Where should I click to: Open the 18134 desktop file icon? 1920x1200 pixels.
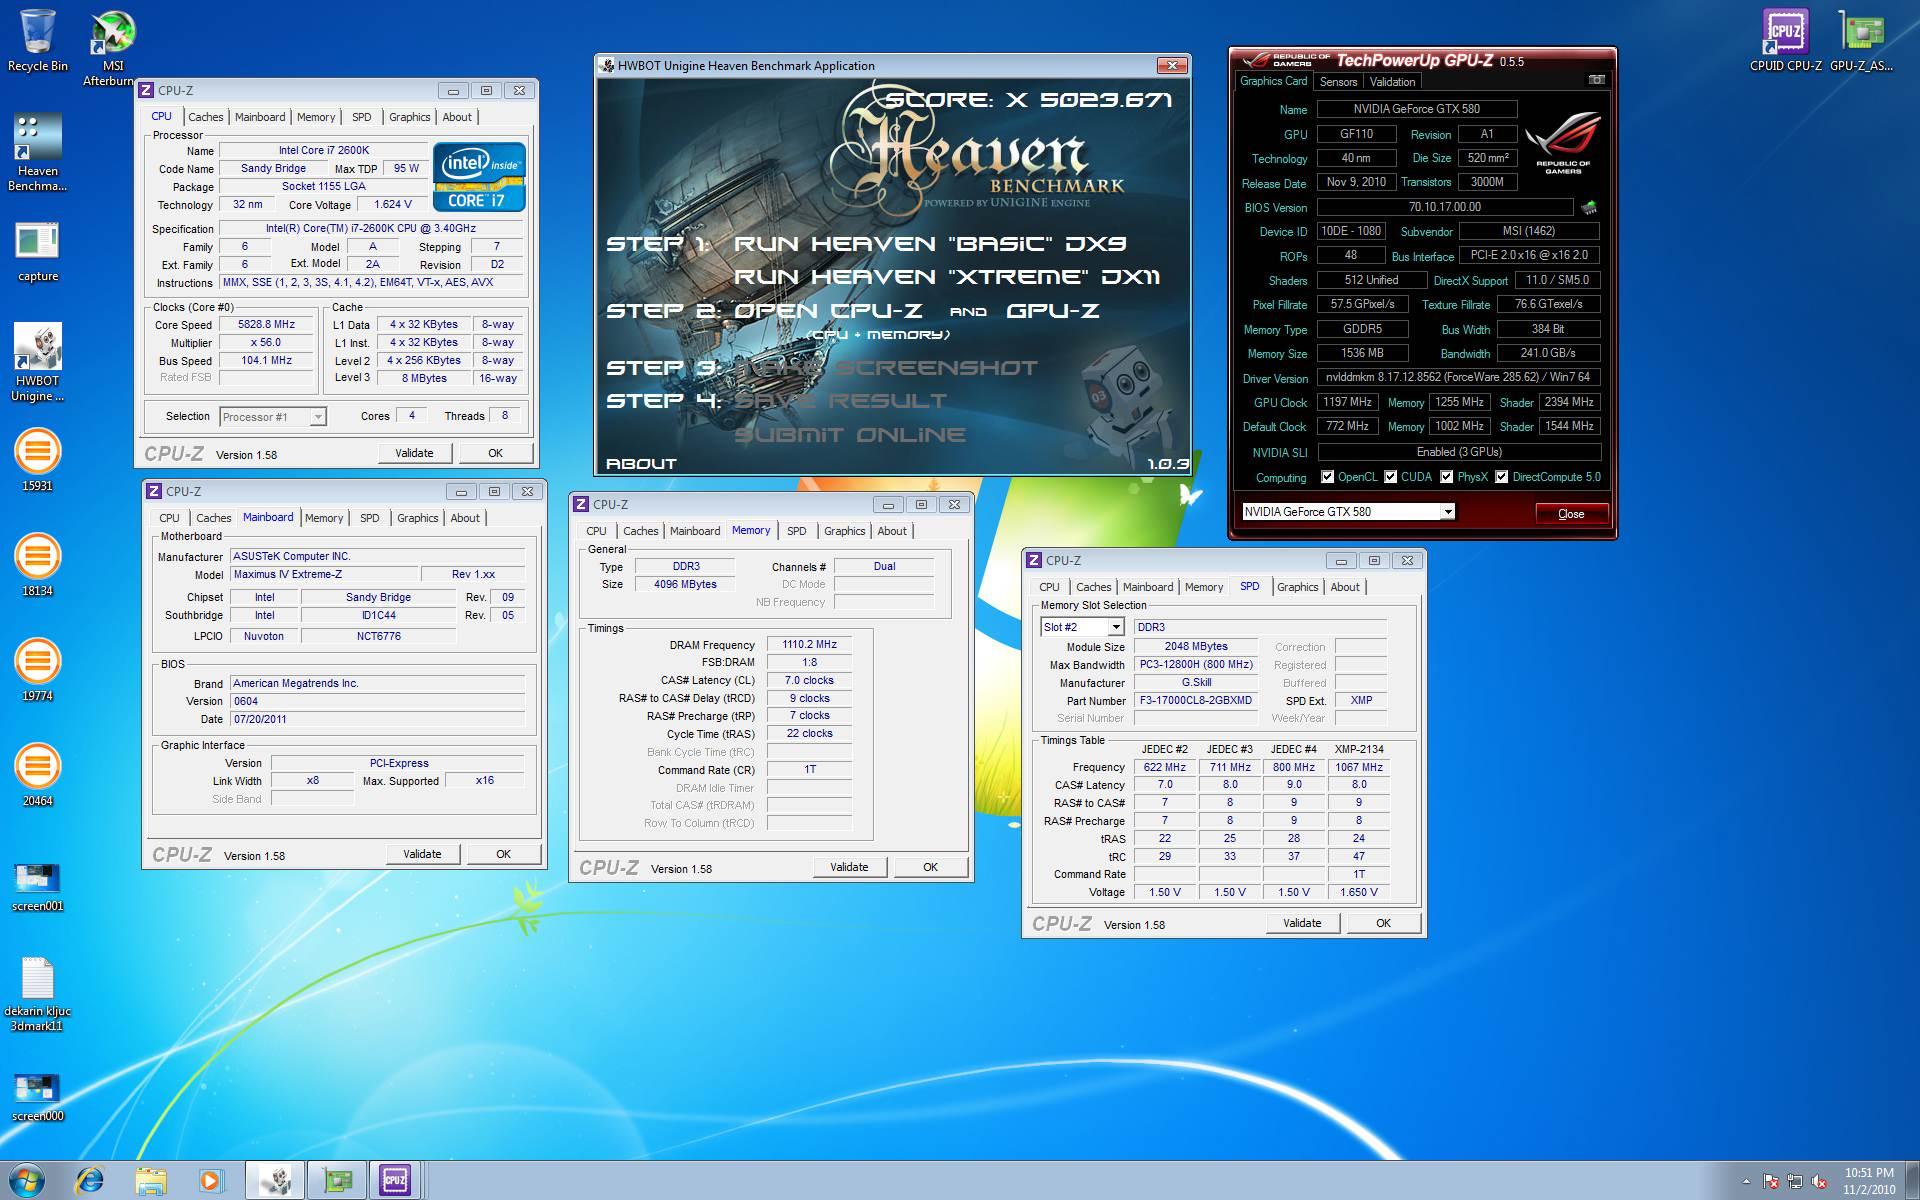(x=38, y=565)
